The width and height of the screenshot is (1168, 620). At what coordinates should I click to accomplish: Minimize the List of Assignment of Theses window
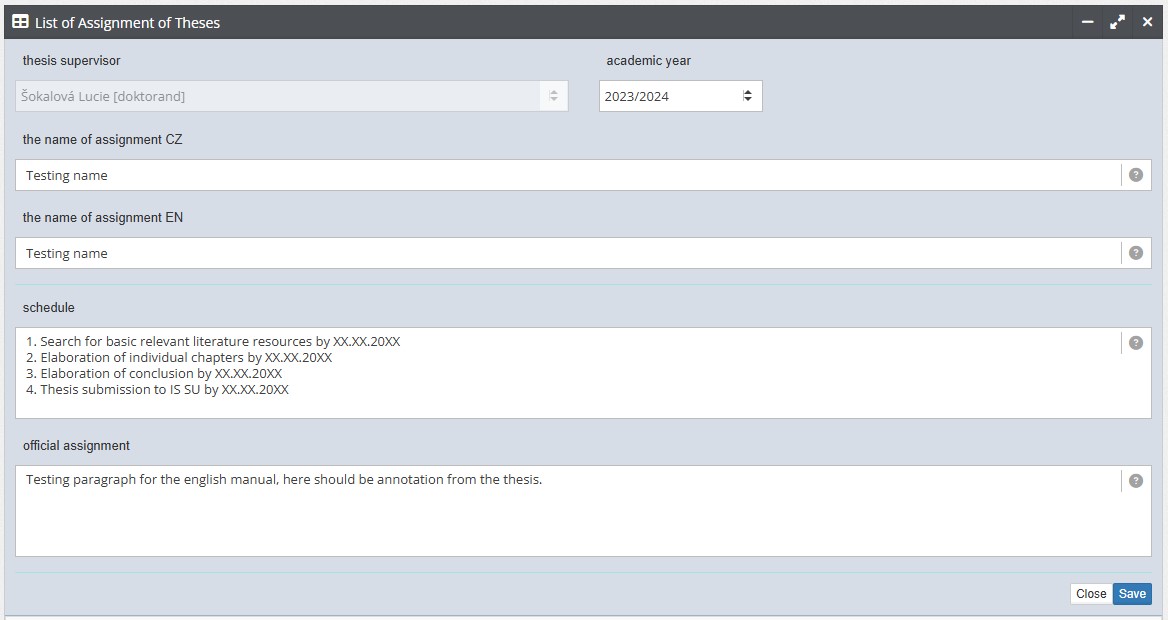pos(1088,22)
